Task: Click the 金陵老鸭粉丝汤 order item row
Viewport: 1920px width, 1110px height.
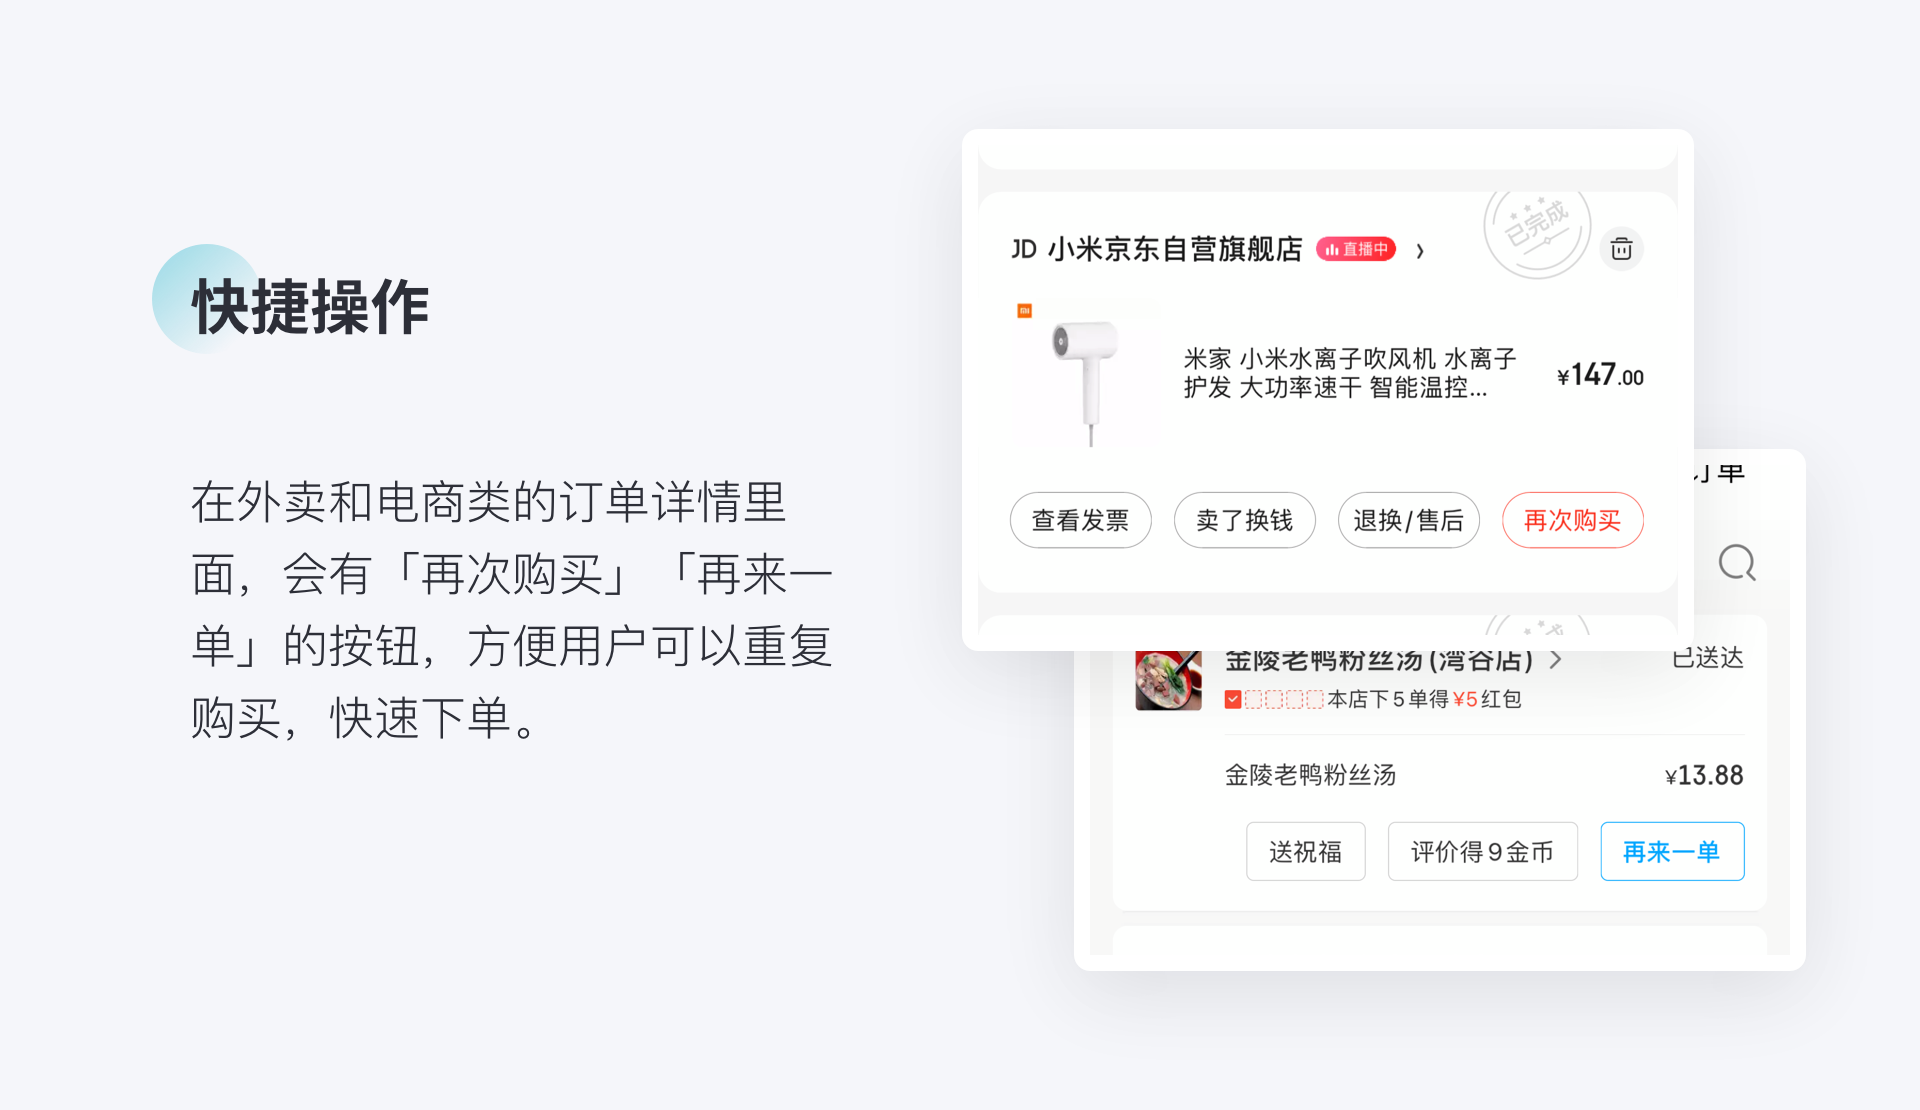Action: click(1484, 775)
